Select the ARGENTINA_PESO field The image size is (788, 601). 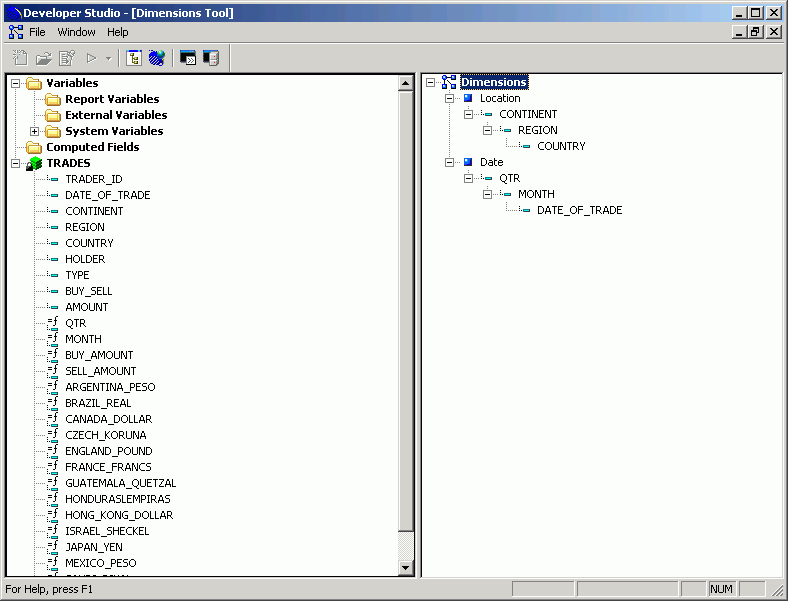coord(110,387)
